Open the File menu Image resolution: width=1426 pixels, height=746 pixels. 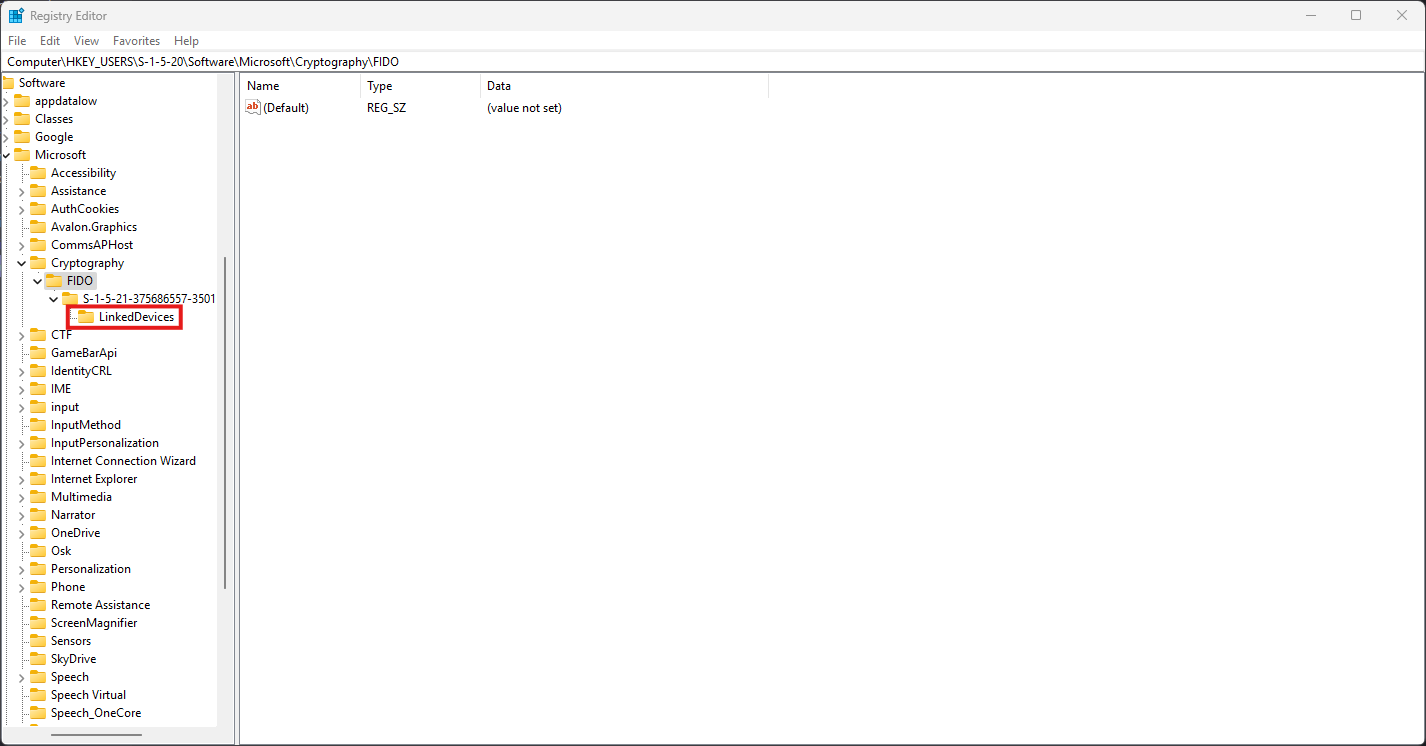[17, 41]
